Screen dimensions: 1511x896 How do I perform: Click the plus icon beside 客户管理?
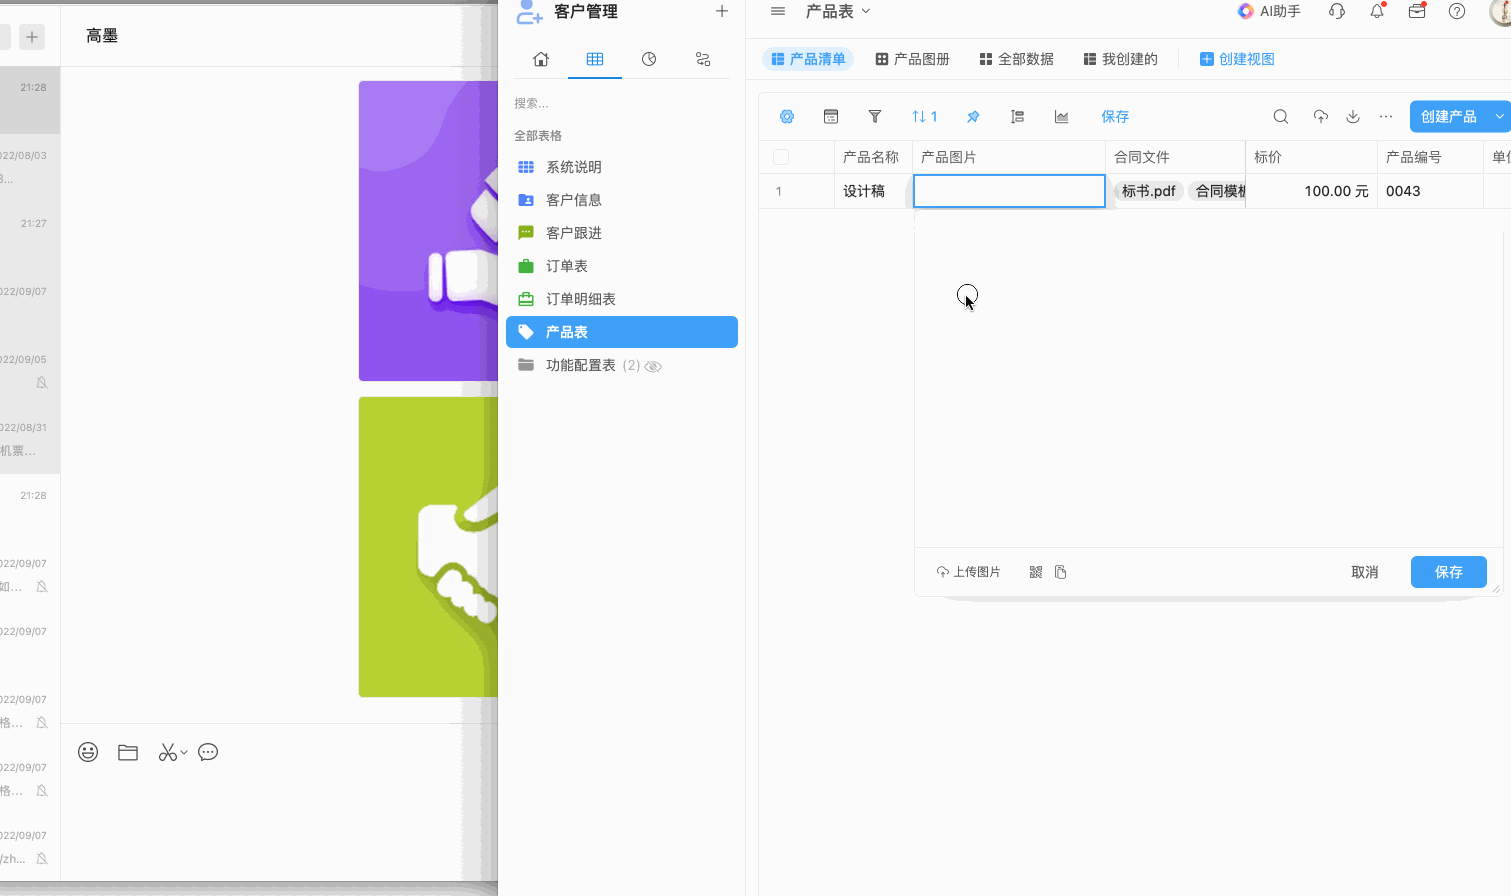[x=722, y=11]
